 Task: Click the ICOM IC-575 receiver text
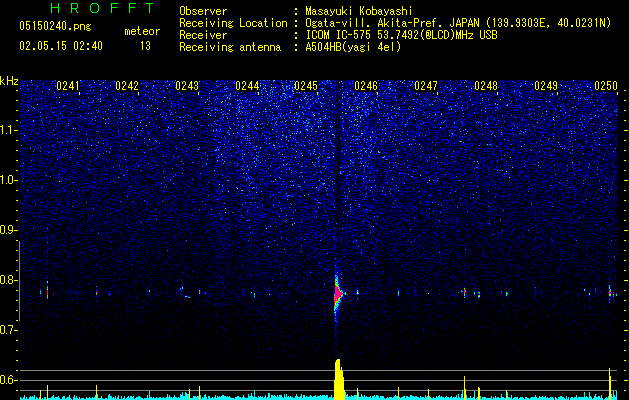pos(401,35)
